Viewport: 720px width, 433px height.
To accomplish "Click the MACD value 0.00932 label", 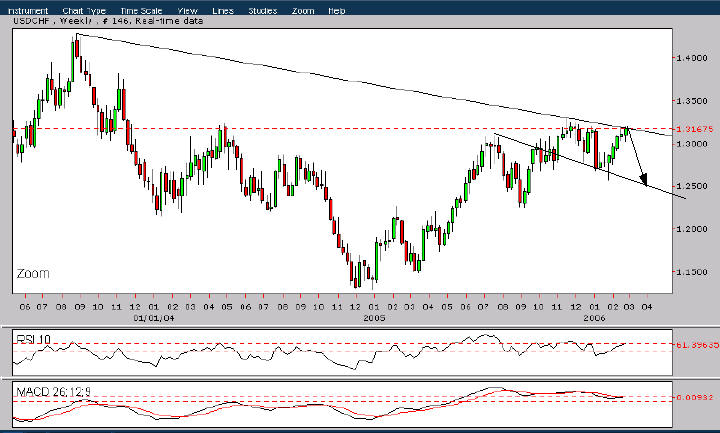I will pos(694,397).
